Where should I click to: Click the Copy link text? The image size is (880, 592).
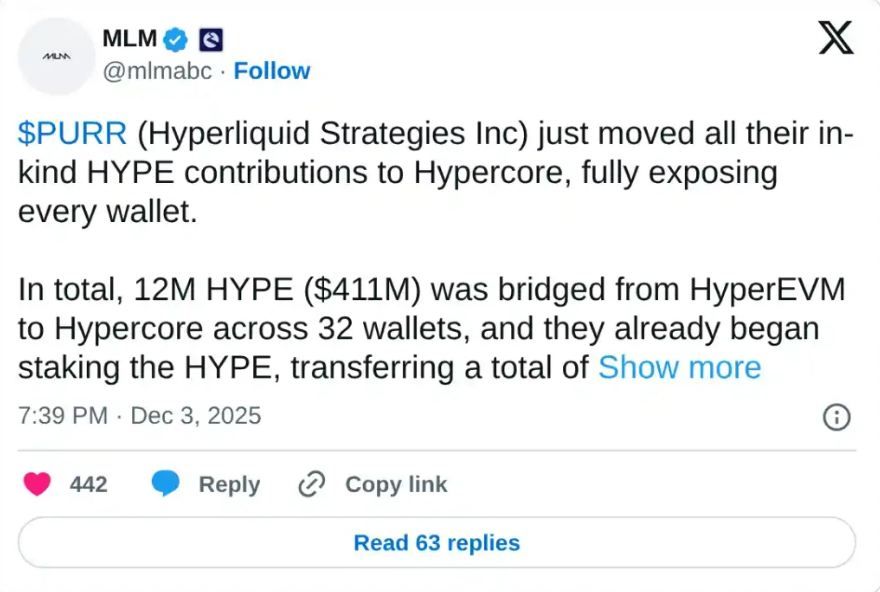[396, 484]
